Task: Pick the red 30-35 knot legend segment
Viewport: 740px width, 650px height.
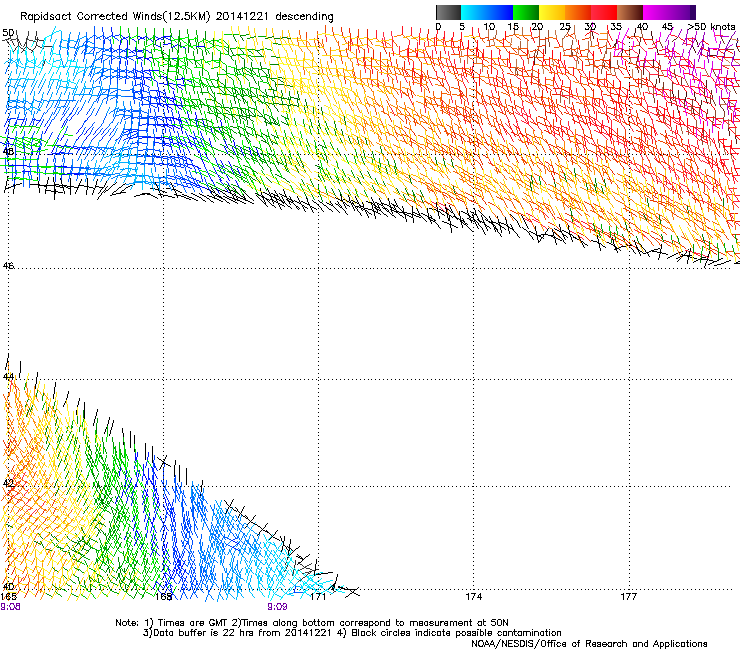Action: (x=604, y=12)
